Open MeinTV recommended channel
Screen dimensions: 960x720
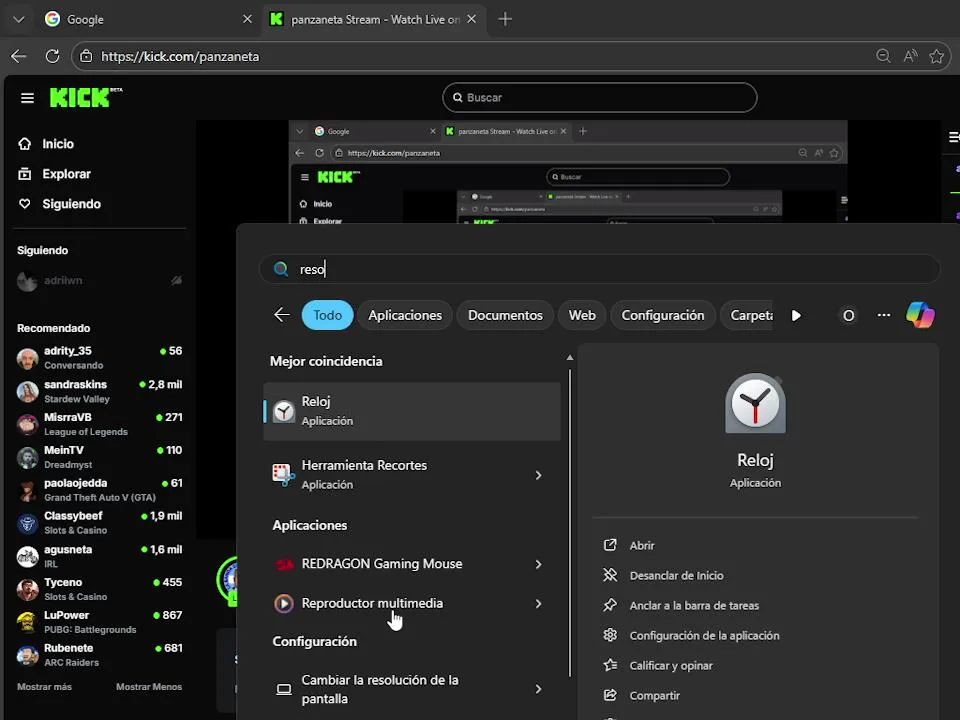99,457
